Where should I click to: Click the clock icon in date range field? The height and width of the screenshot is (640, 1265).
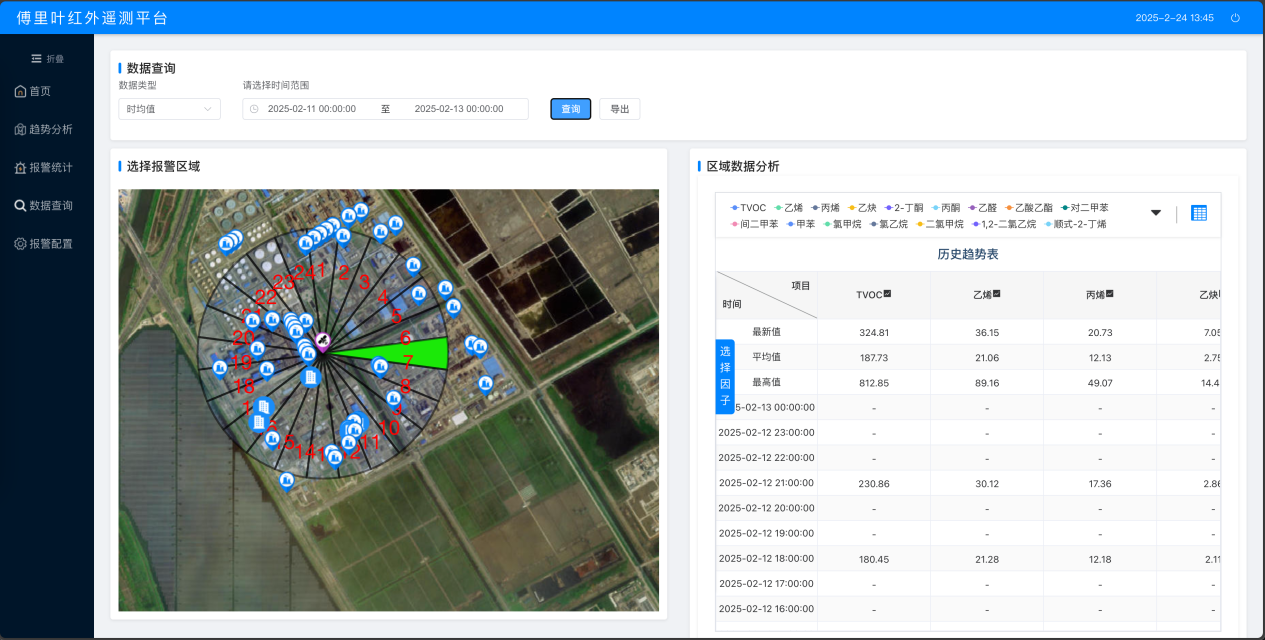tap(254, 109)
